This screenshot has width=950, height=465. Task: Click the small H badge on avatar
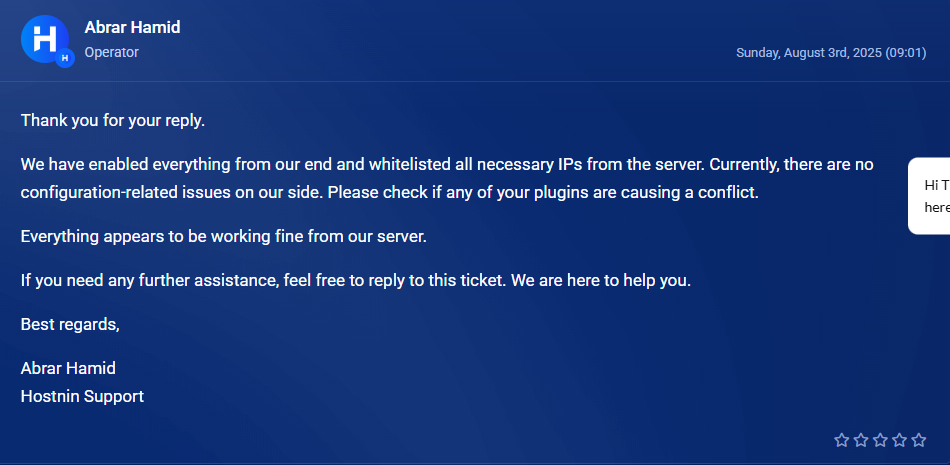click(x=65, y=58)
